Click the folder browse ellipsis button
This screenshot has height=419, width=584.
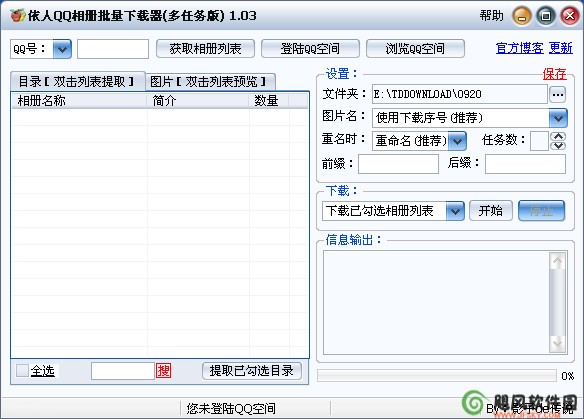pyautogui.click(x=558, y=95)
